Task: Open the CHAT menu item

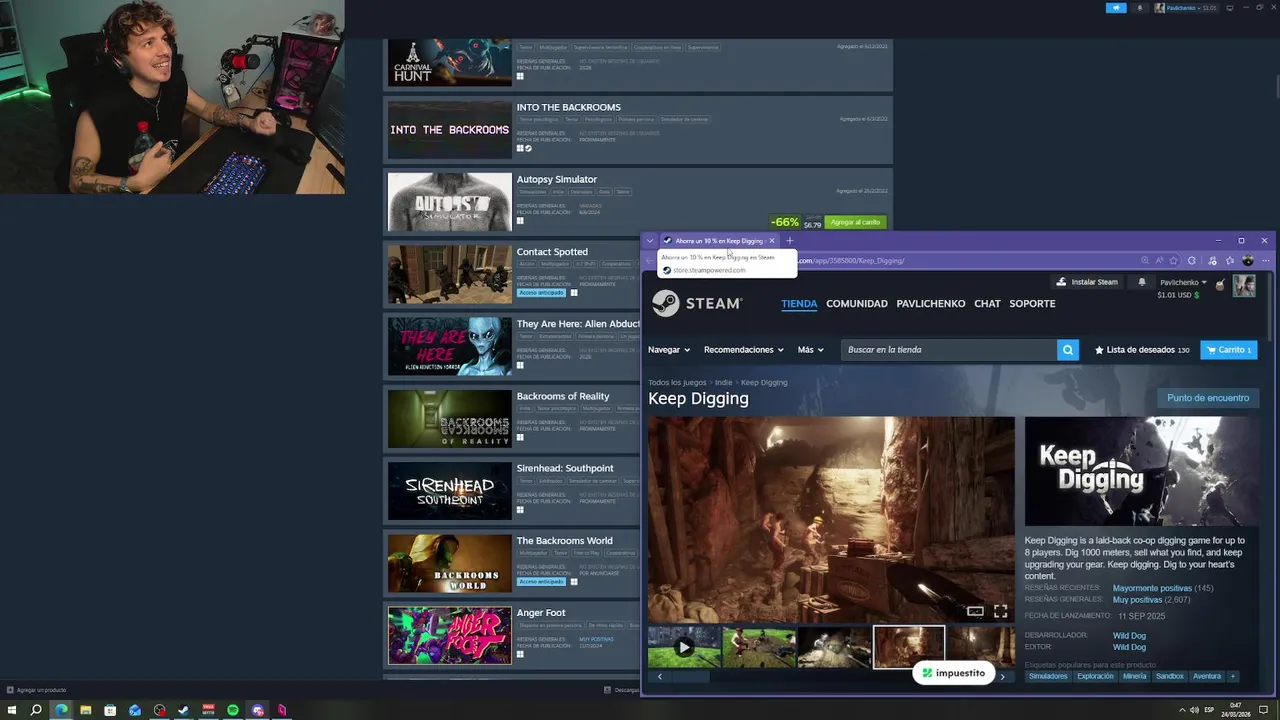Action: (x=987, y=303)
